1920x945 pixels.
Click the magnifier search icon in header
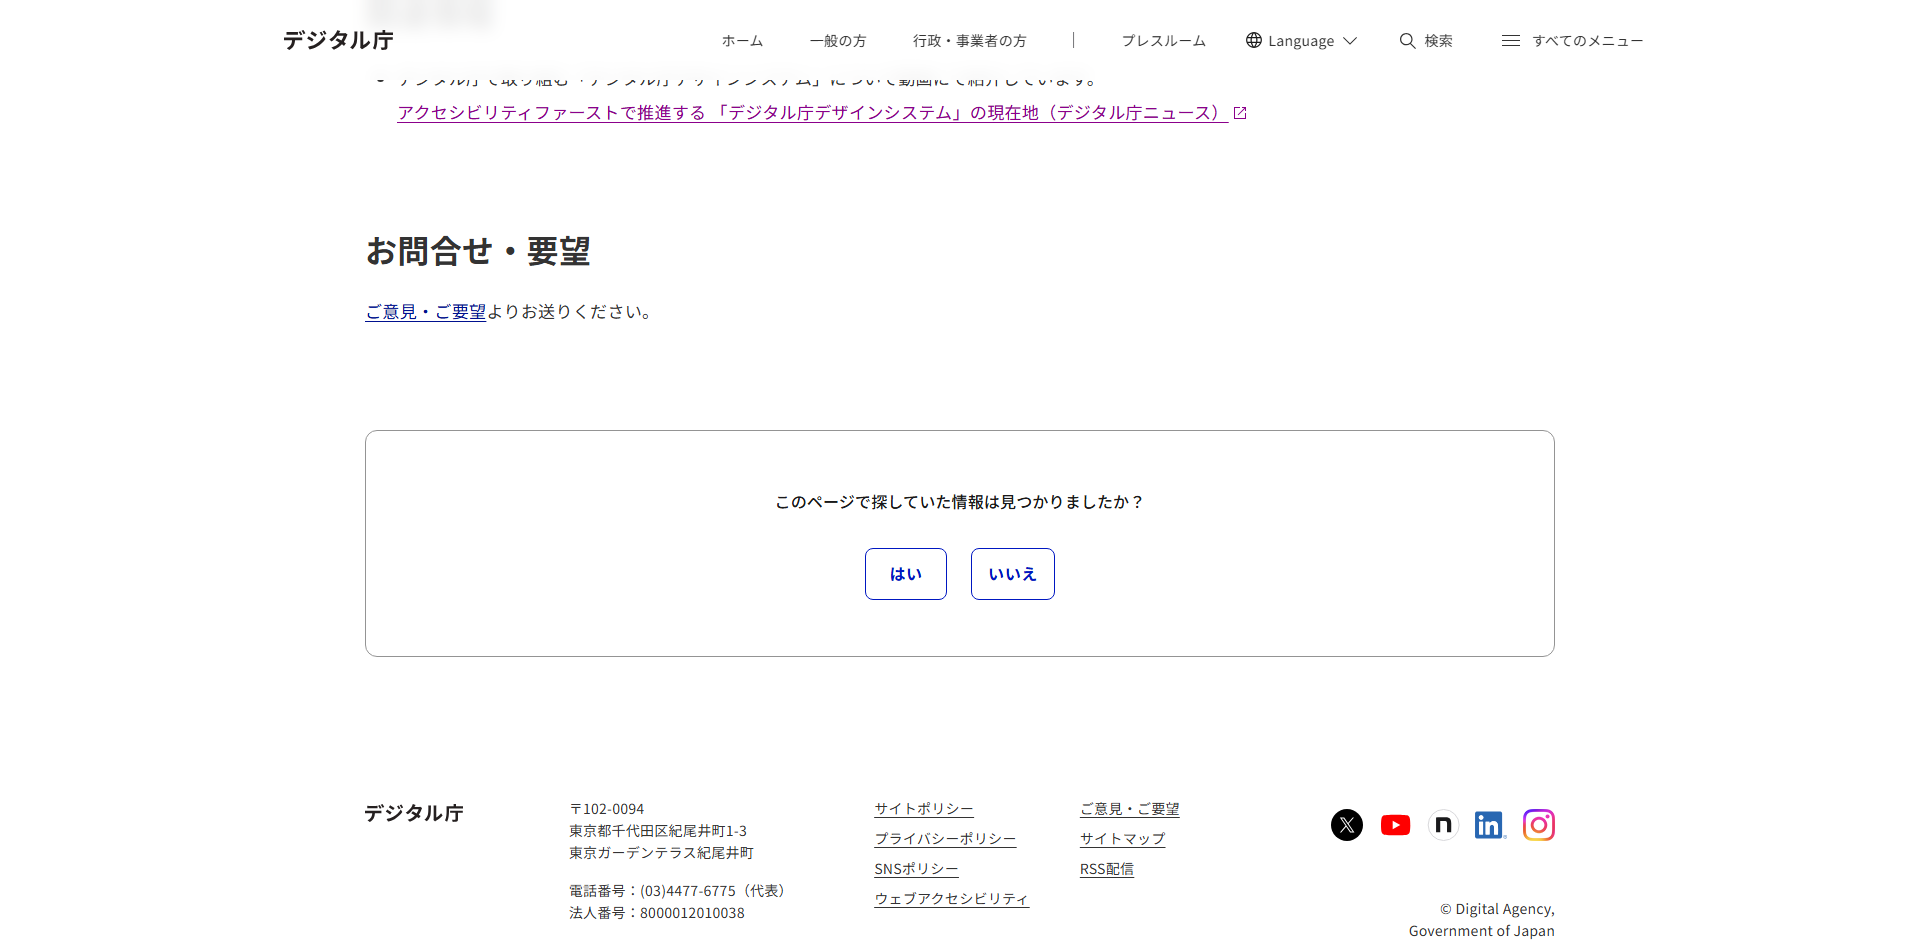1407,40
